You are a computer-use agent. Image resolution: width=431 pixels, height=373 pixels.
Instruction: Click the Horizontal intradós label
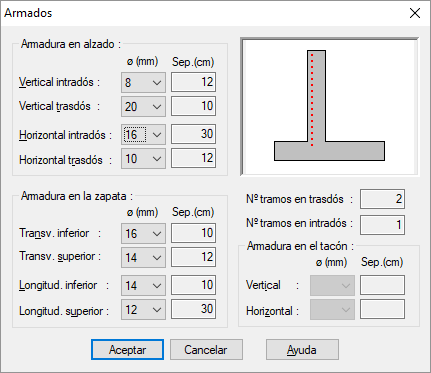click(x=65, y=135)
